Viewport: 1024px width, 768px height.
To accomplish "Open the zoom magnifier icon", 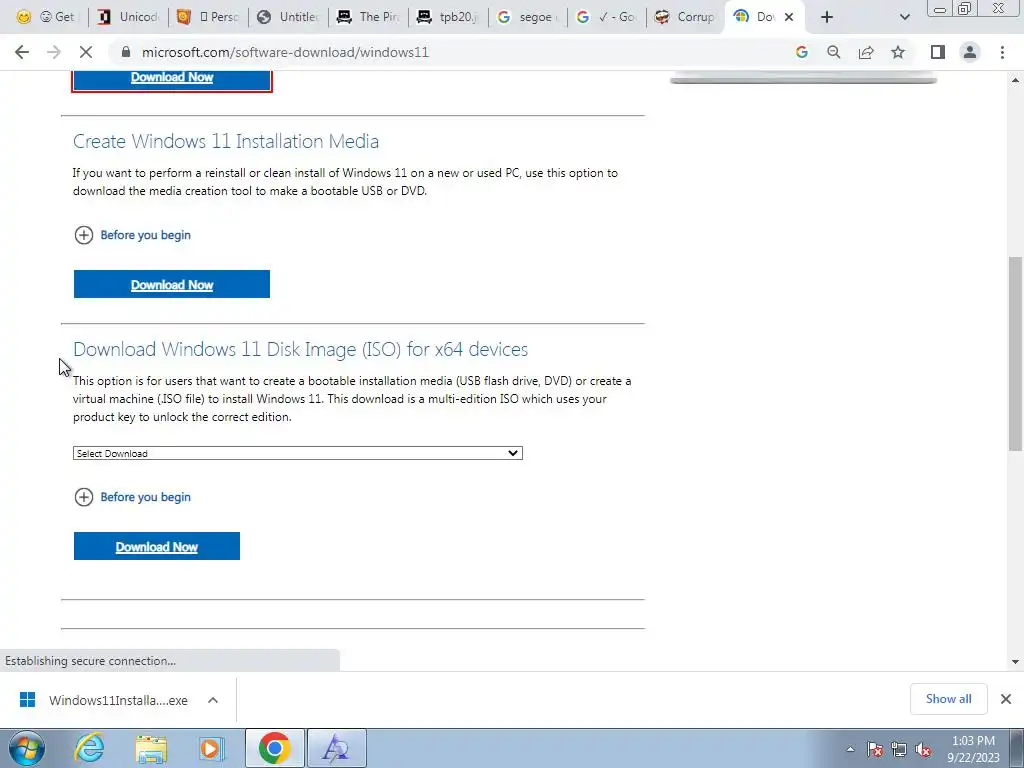I will (x=834, y=52).
